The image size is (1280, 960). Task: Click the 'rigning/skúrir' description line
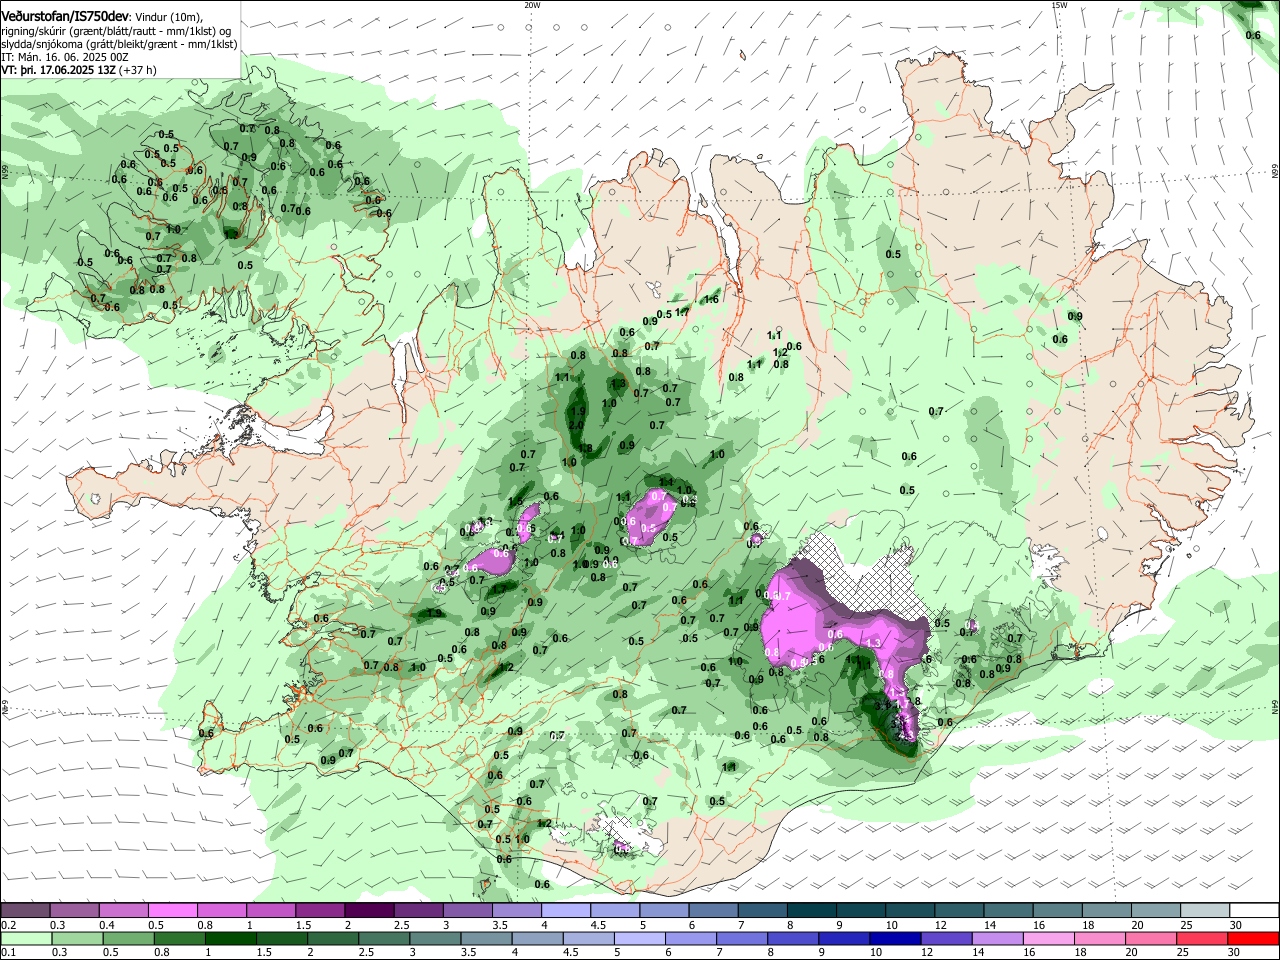pos(116,30)
